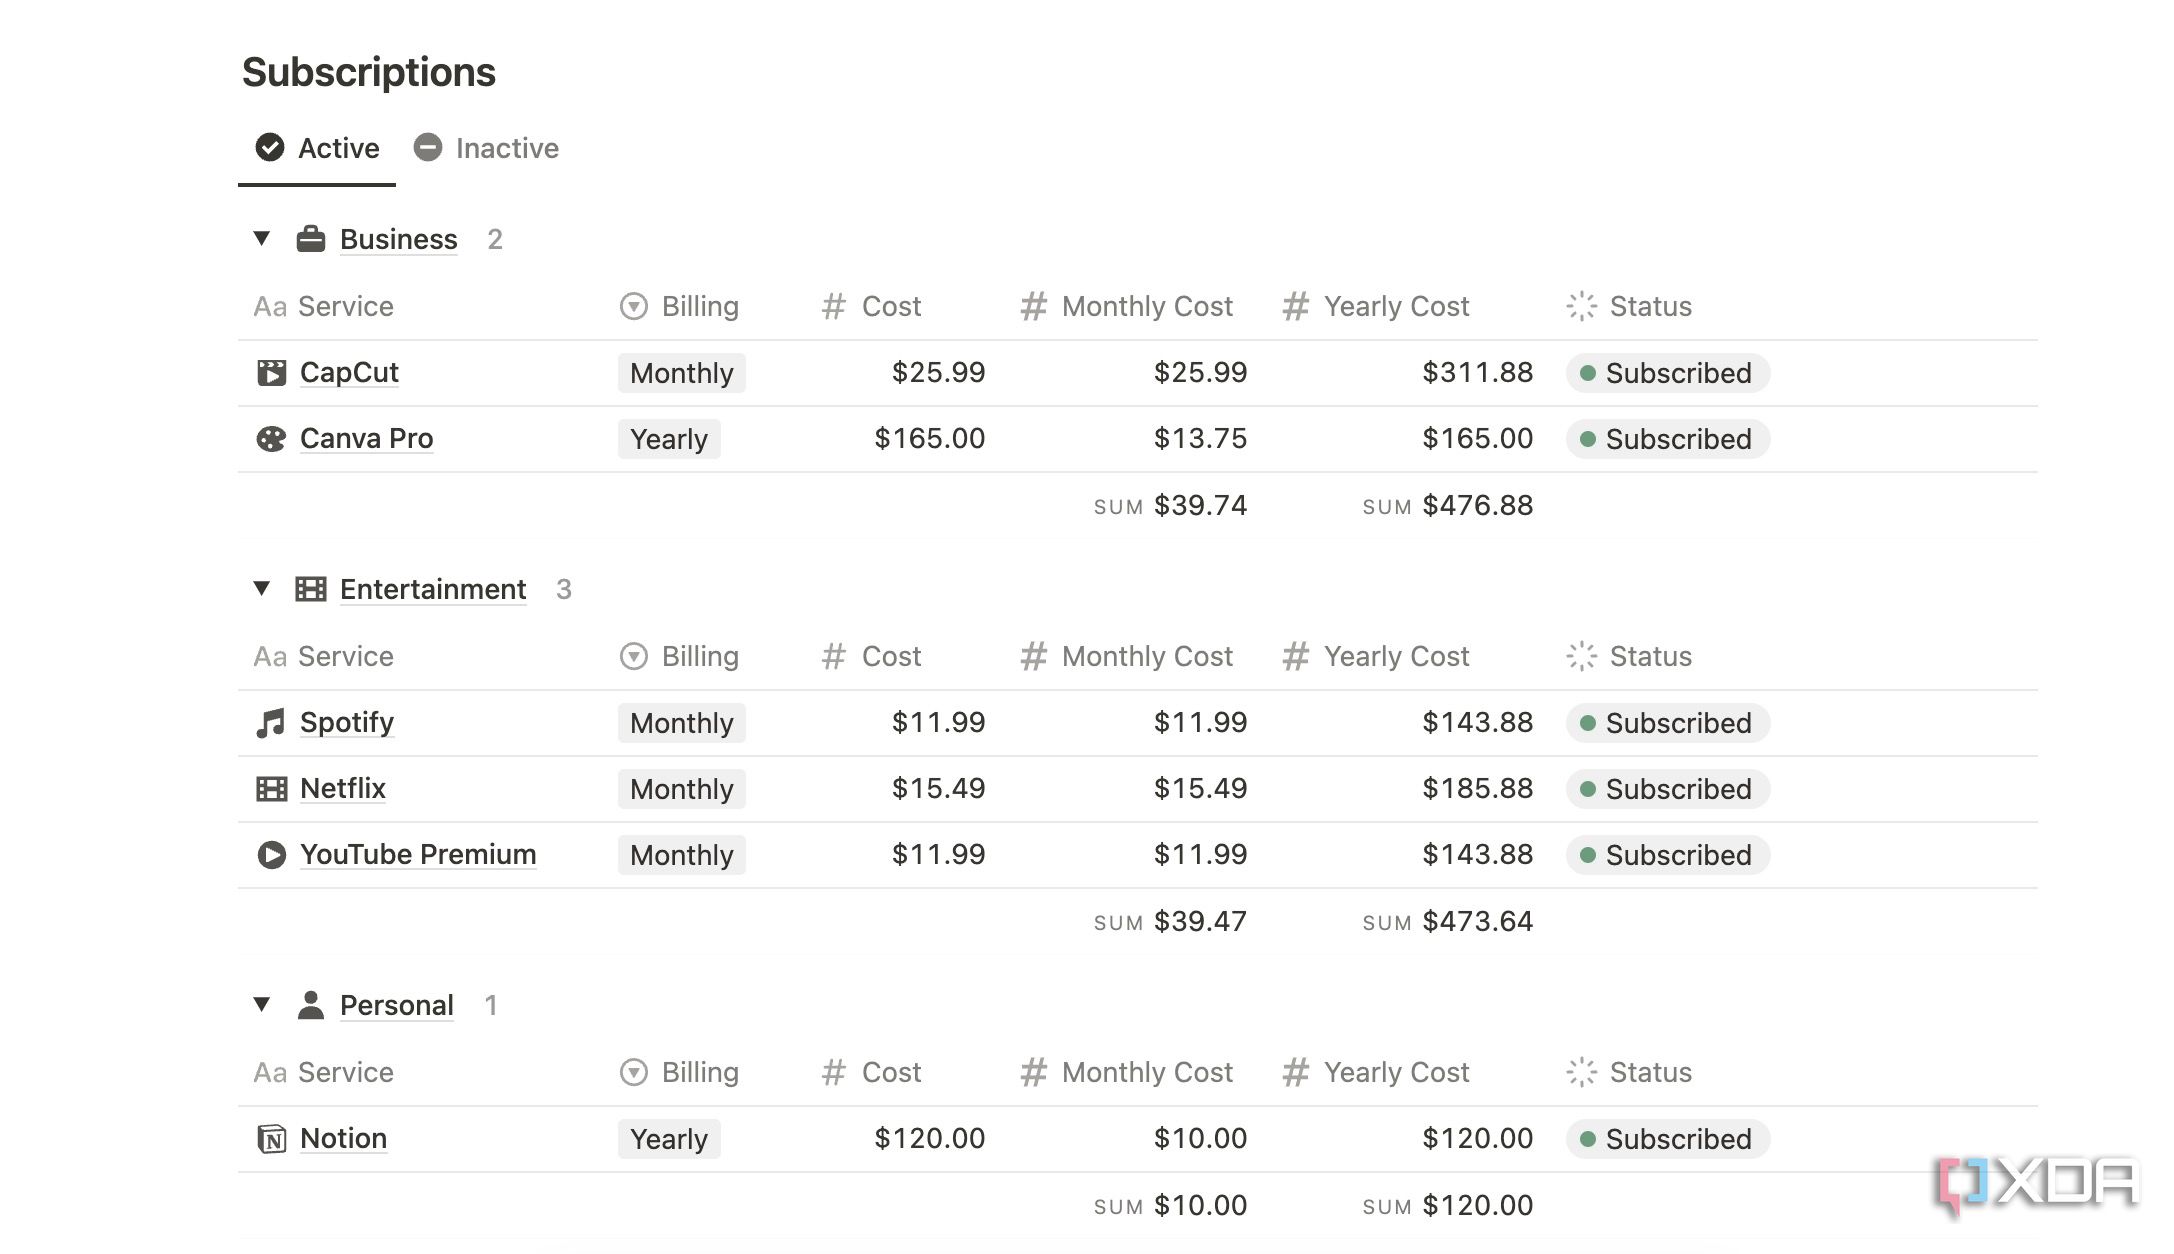Change YouTube Premium's Monthly billing tag
Image resolution: width=2174 pixels, height=1254 pixels.
[682, 855]
